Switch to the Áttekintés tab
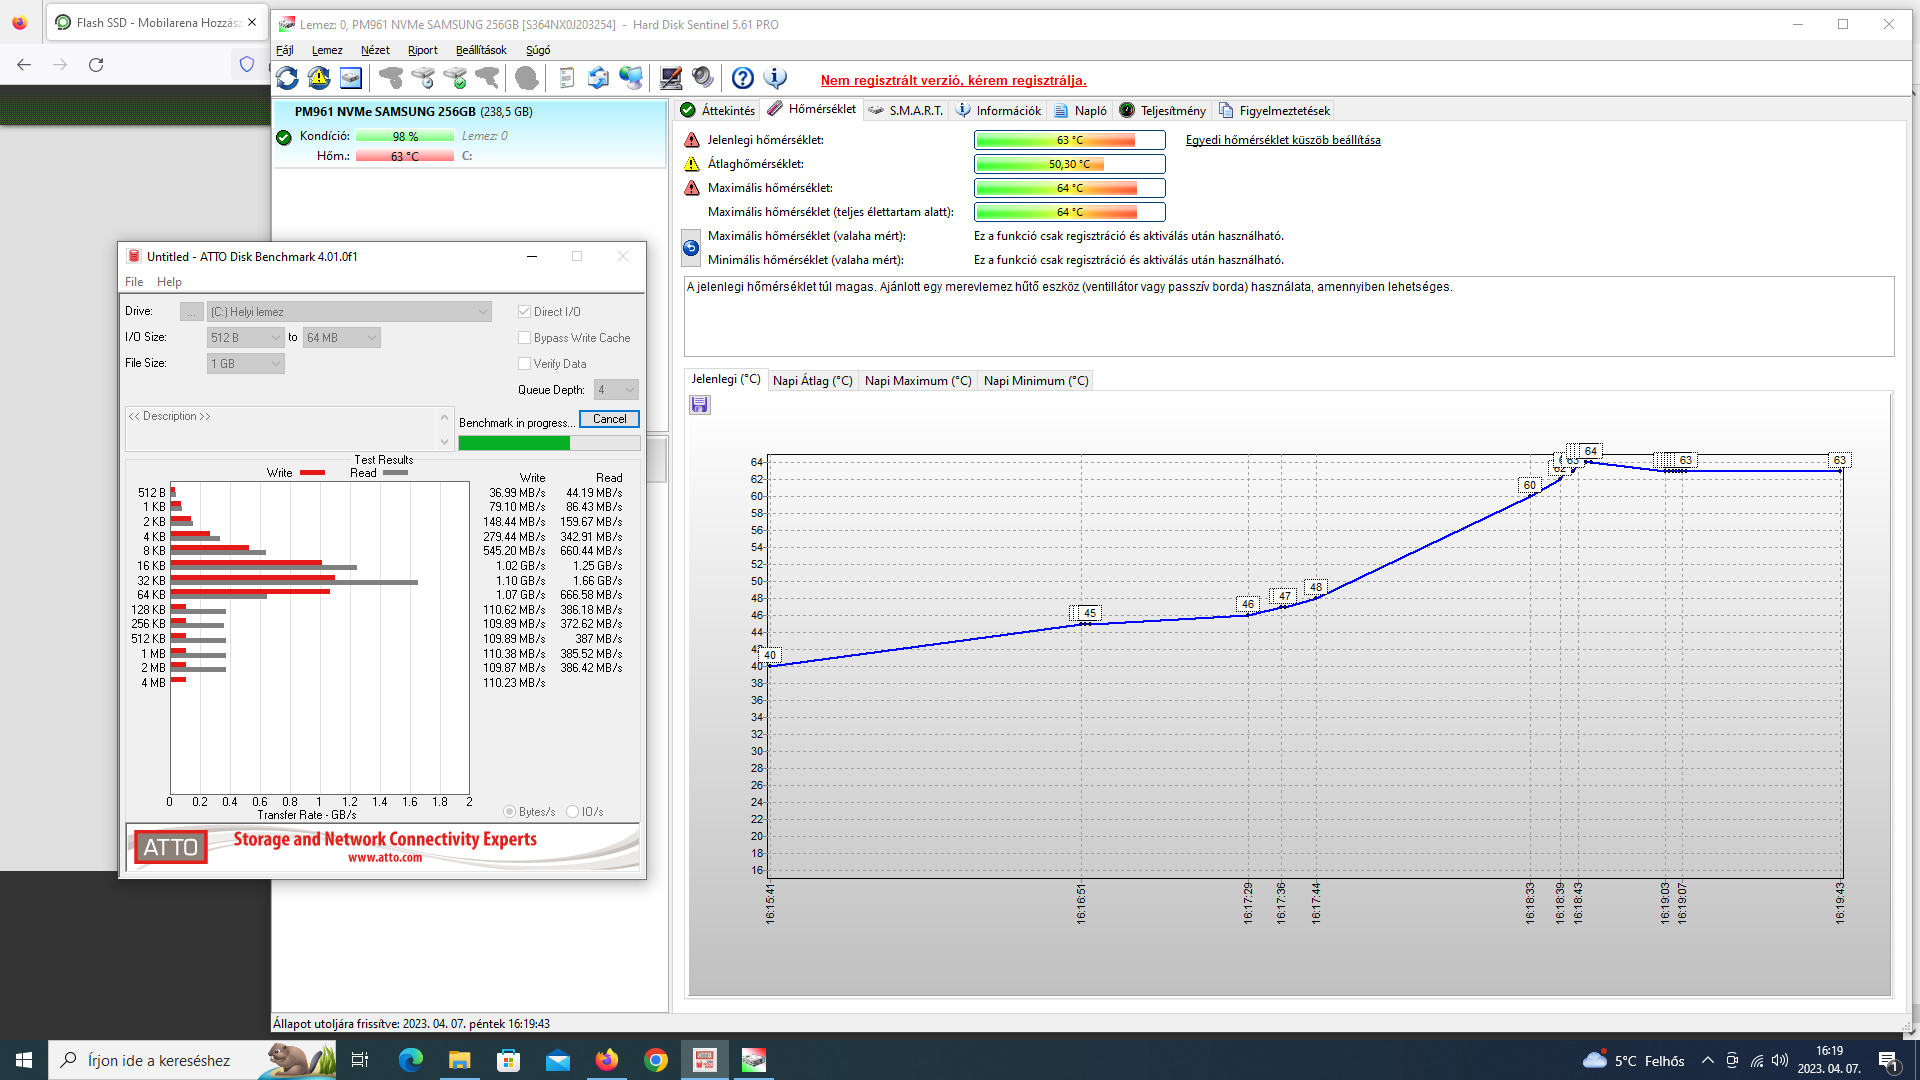Viewport: 1920px width, 1080px height. point(717,110)
